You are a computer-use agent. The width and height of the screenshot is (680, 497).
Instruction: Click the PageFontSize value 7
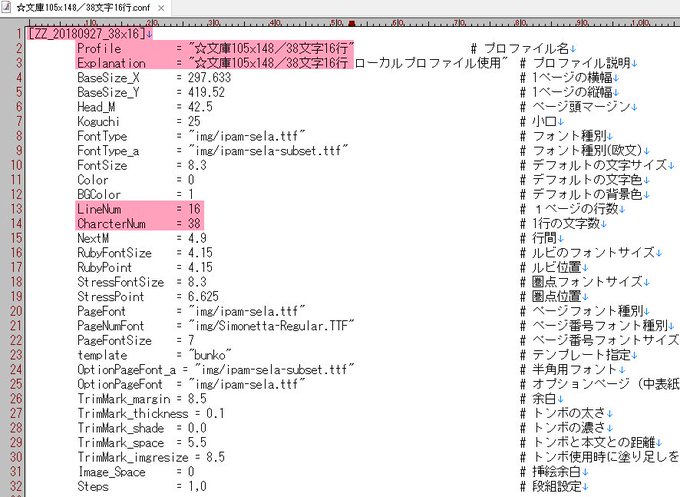pos(191,340)
